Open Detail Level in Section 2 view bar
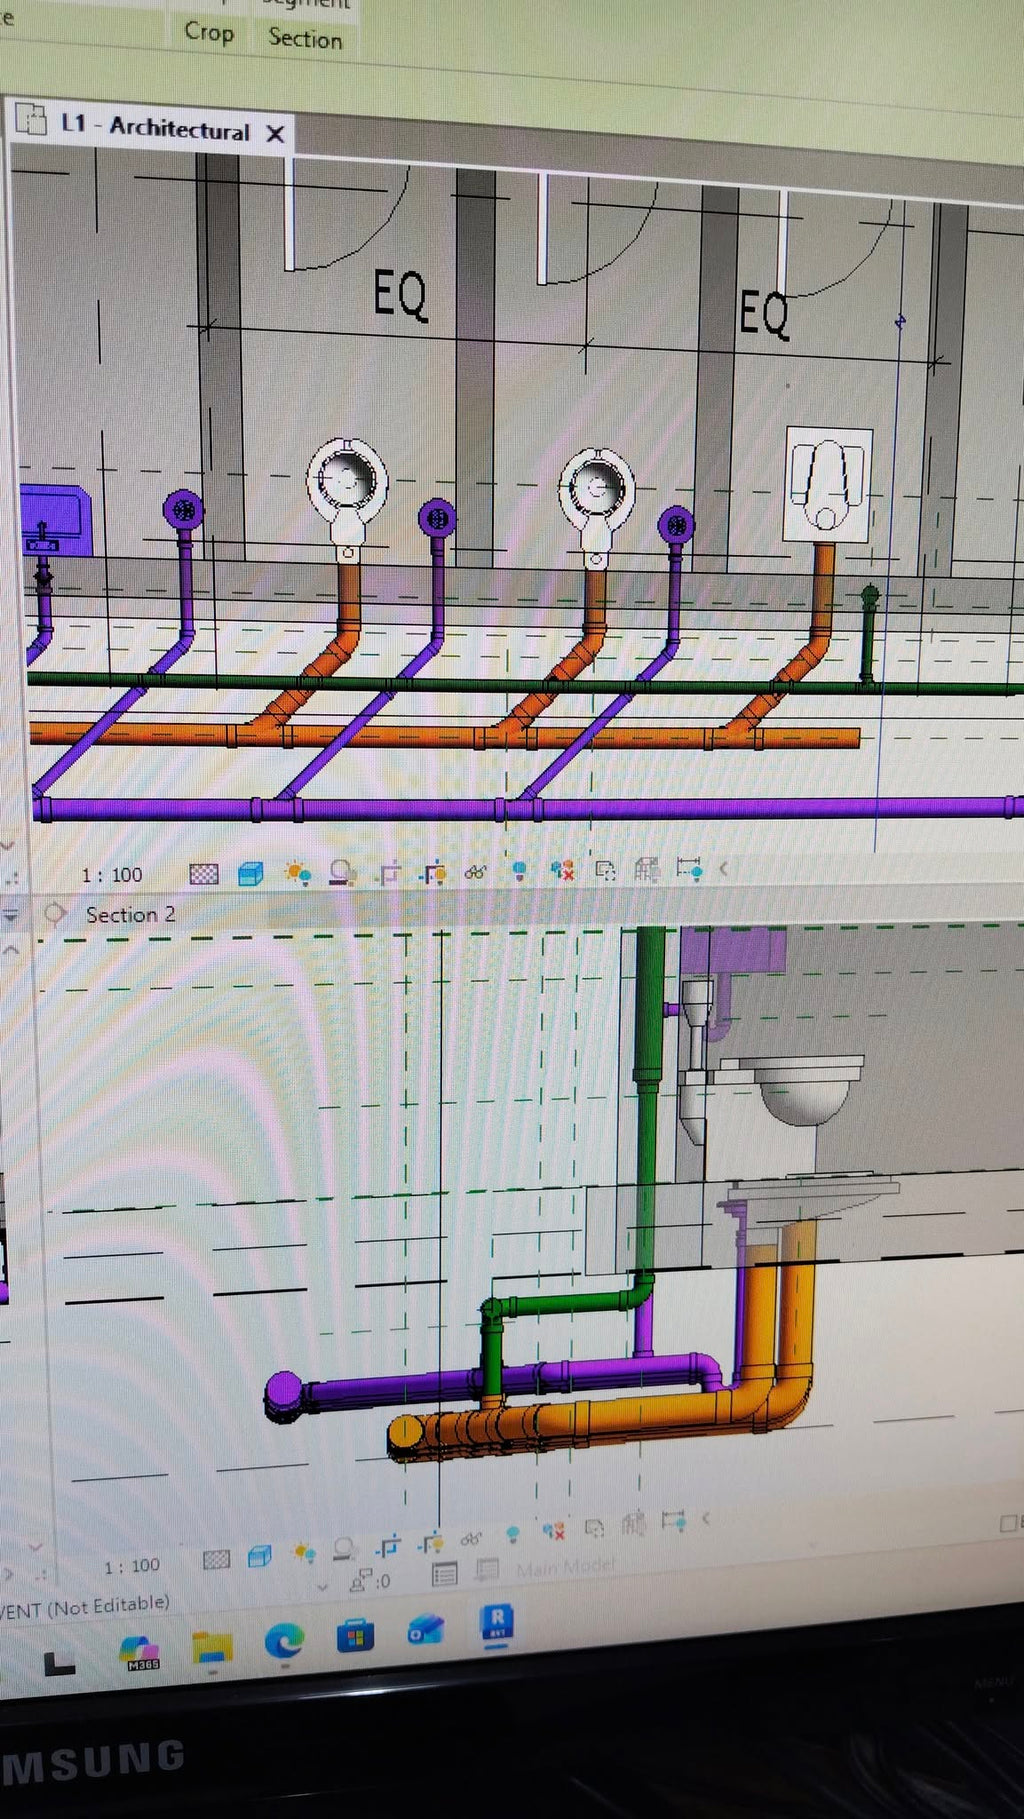 point(217,1559)
